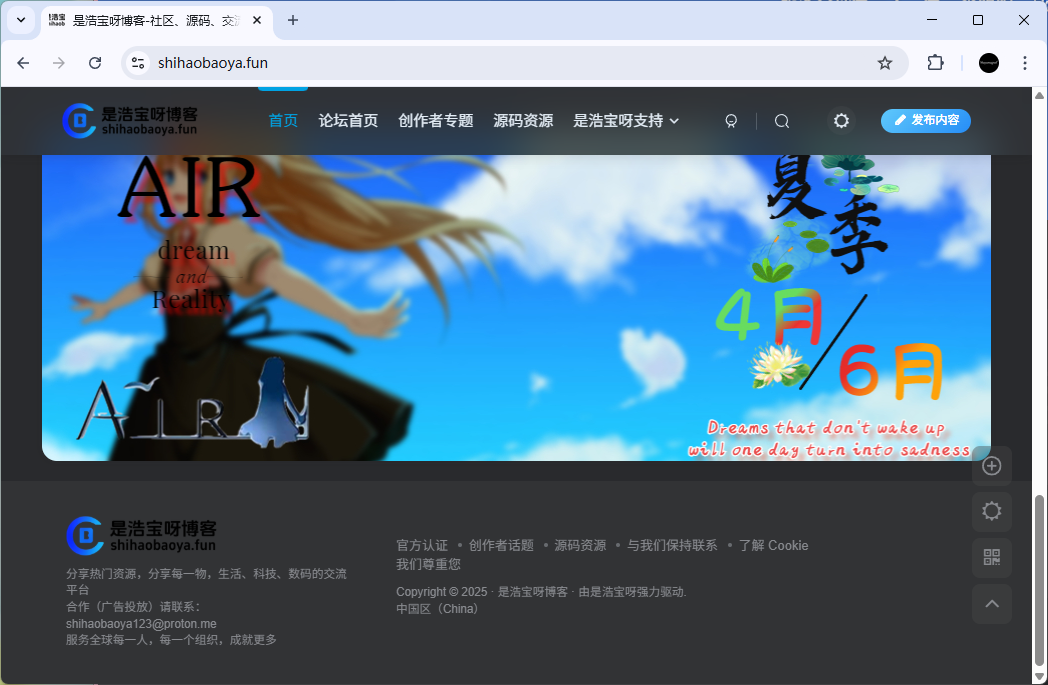Focus the address bar URL shihaobaoya.fun

point(213,63)
